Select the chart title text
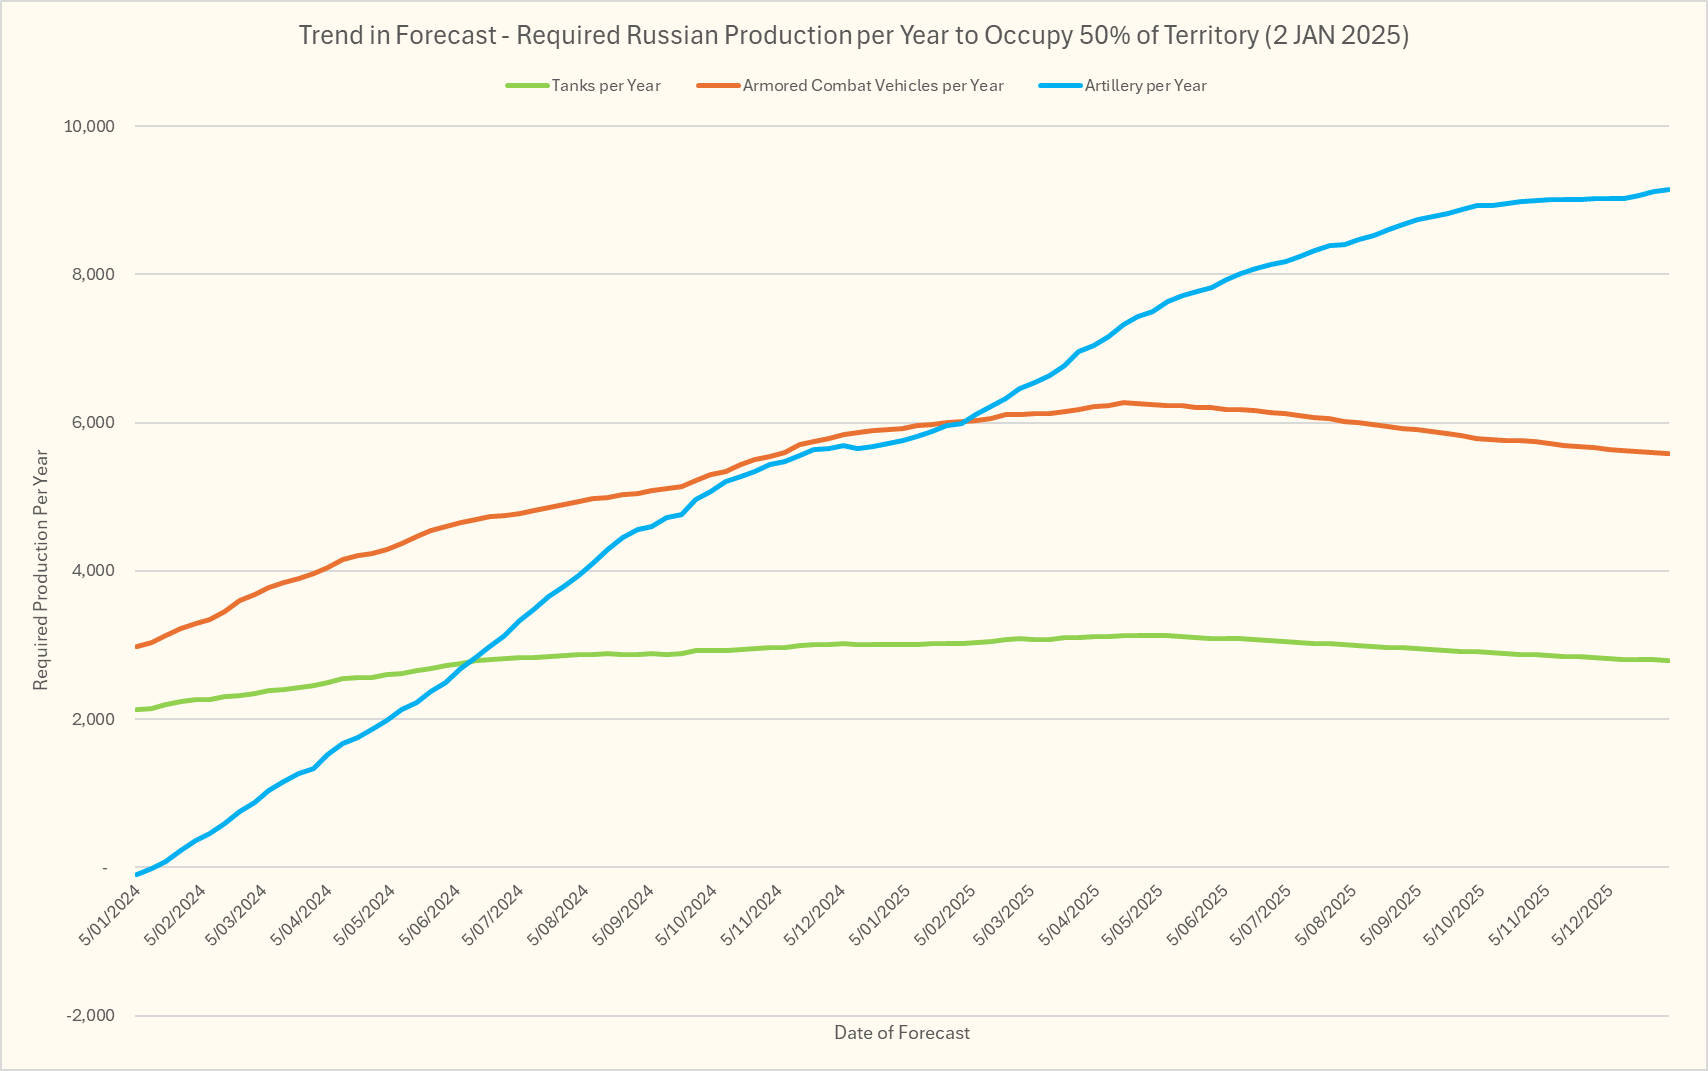Viewport: 1708px width, 1071px height. pos(853,36)
